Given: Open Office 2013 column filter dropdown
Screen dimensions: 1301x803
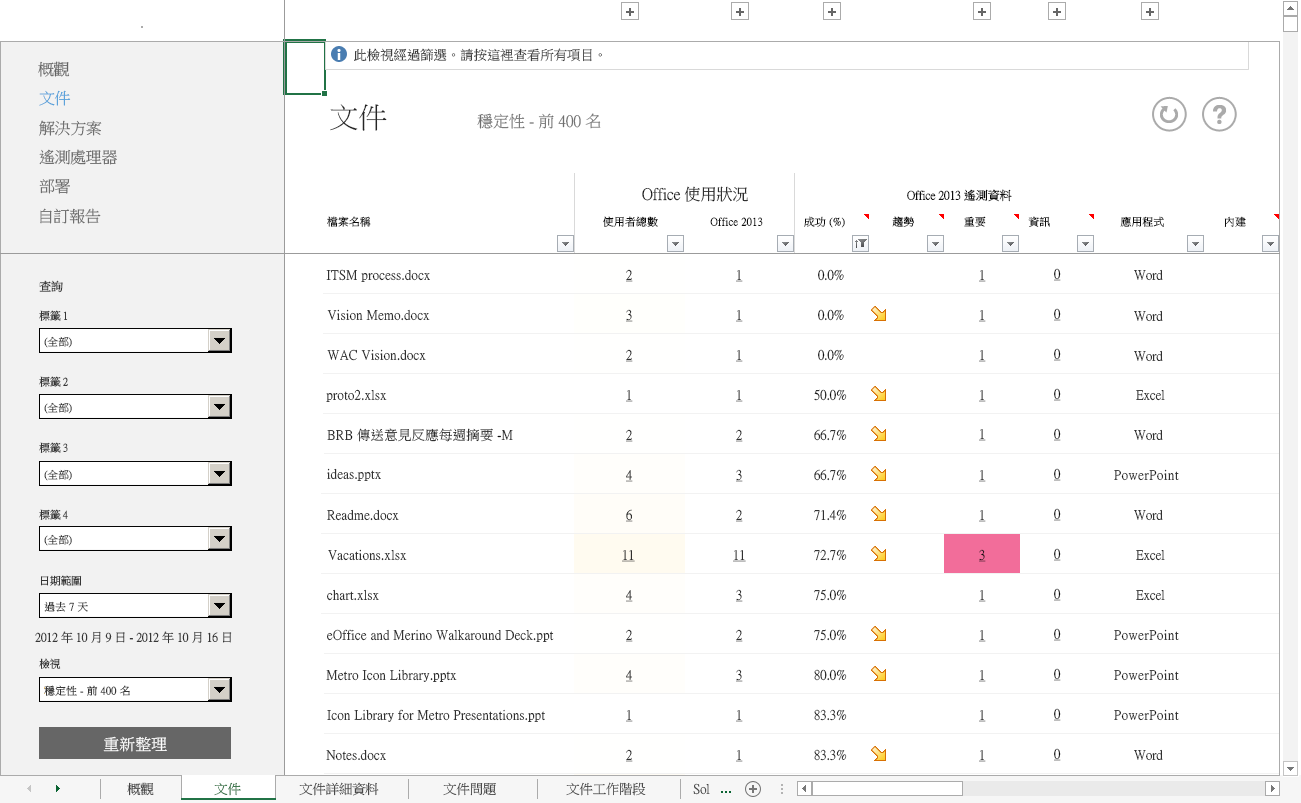Looking at the screenshot, I should (785, 243).
